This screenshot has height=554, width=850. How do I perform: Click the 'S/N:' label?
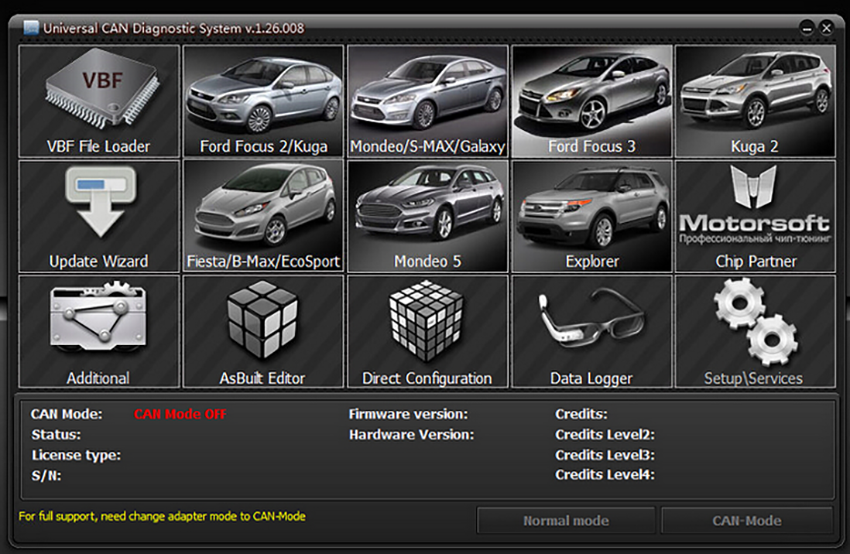[x=47, y=476]
